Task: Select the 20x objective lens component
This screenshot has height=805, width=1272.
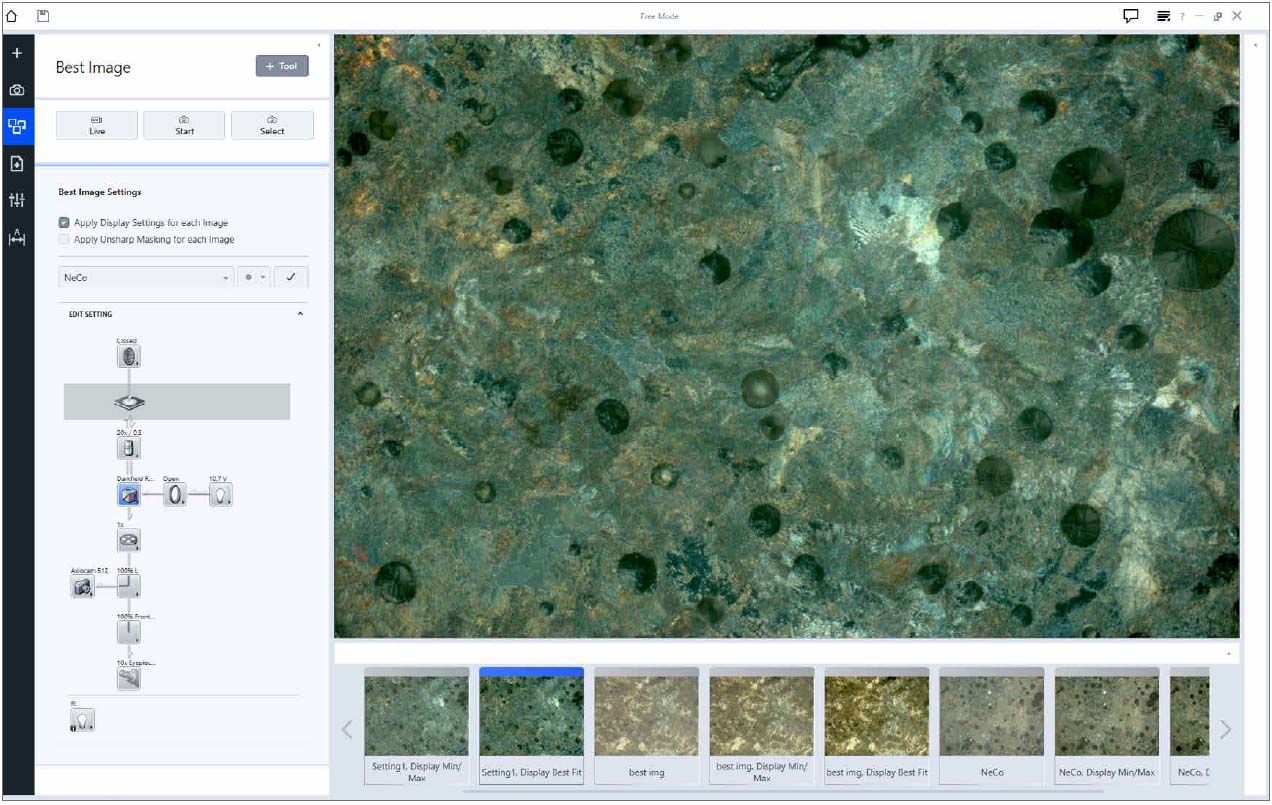Action: click(128, 447)
